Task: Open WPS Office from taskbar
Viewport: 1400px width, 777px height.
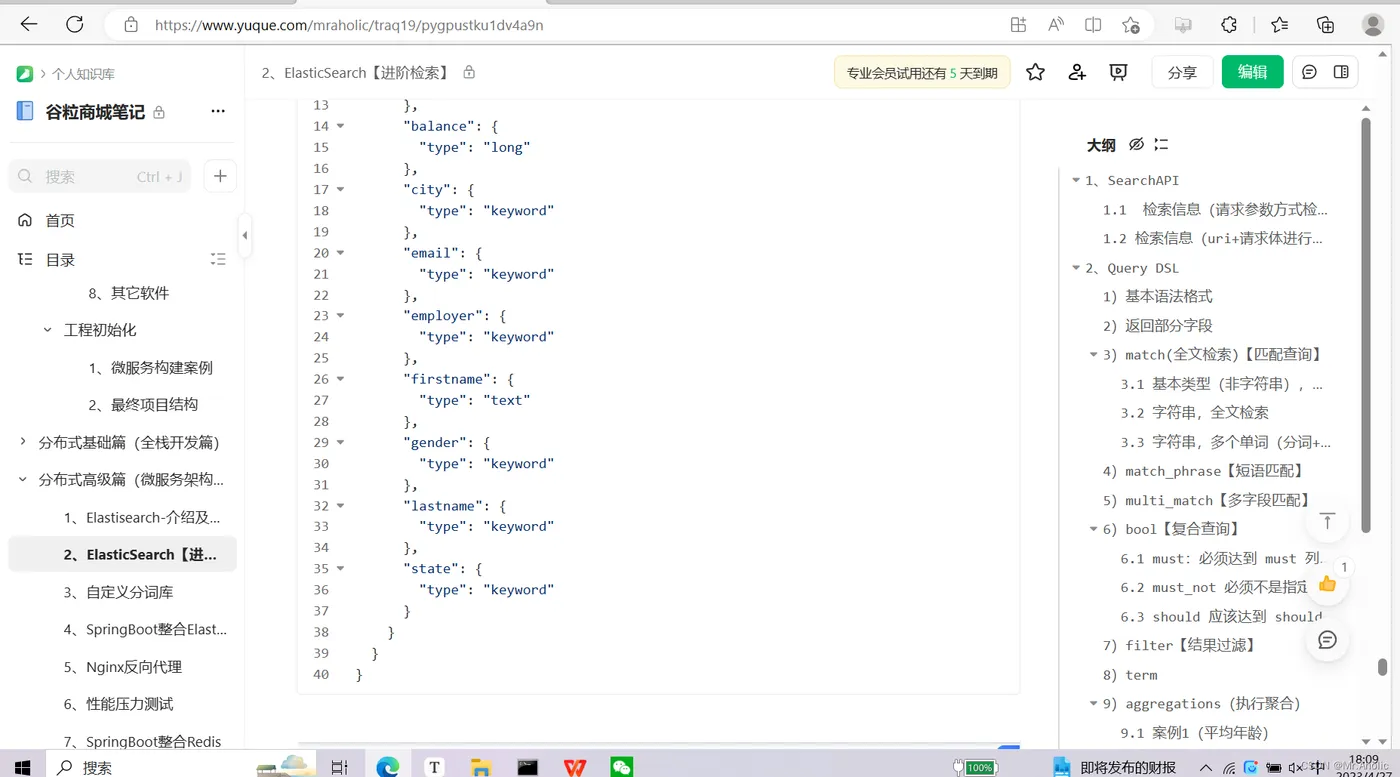Action: (575, 767)
